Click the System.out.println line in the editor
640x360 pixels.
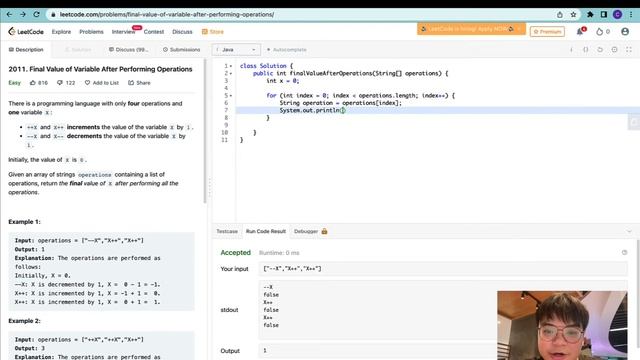pos(312,110)
